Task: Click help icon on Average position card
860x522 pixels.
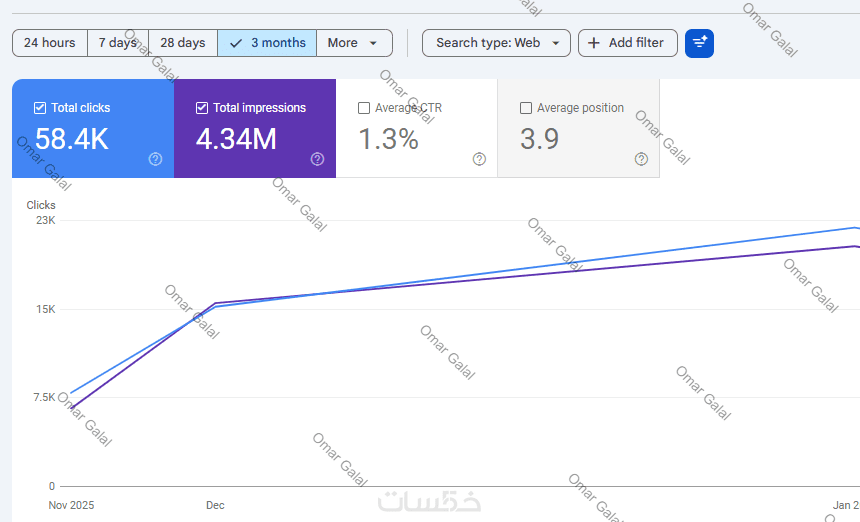Action: [641, 159]
